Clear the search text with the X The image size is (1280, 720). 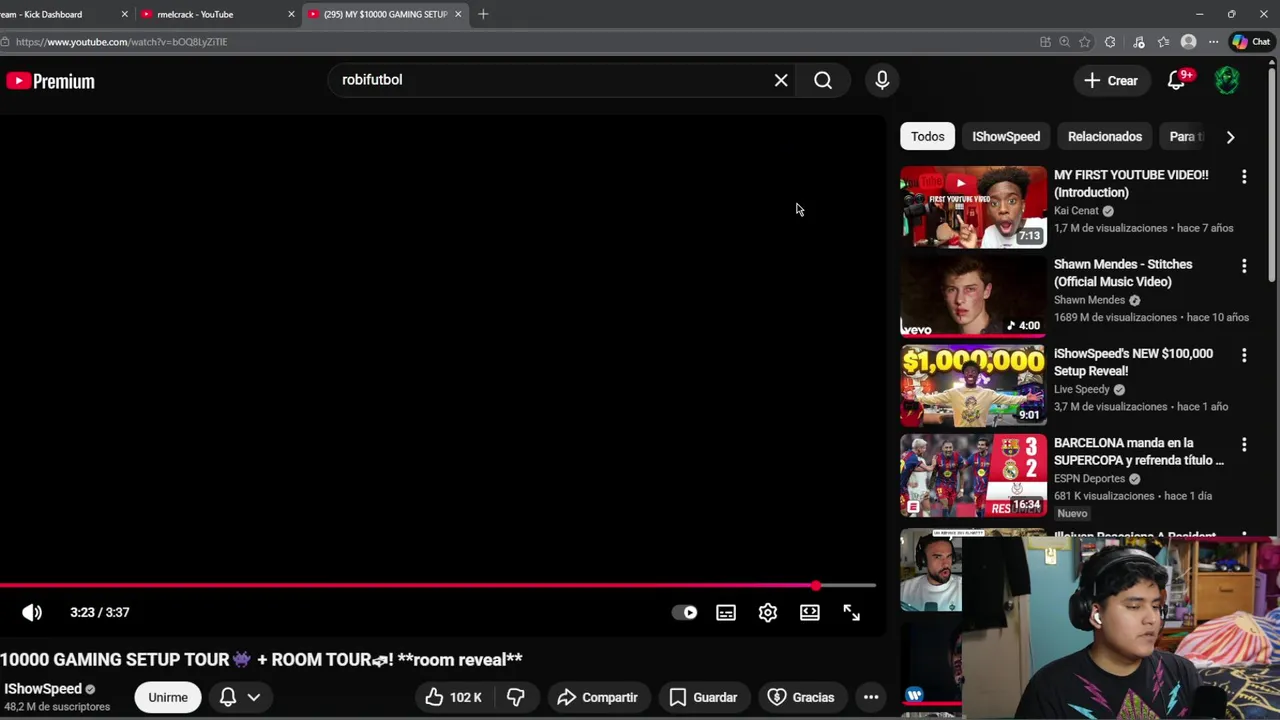[781, 80]
